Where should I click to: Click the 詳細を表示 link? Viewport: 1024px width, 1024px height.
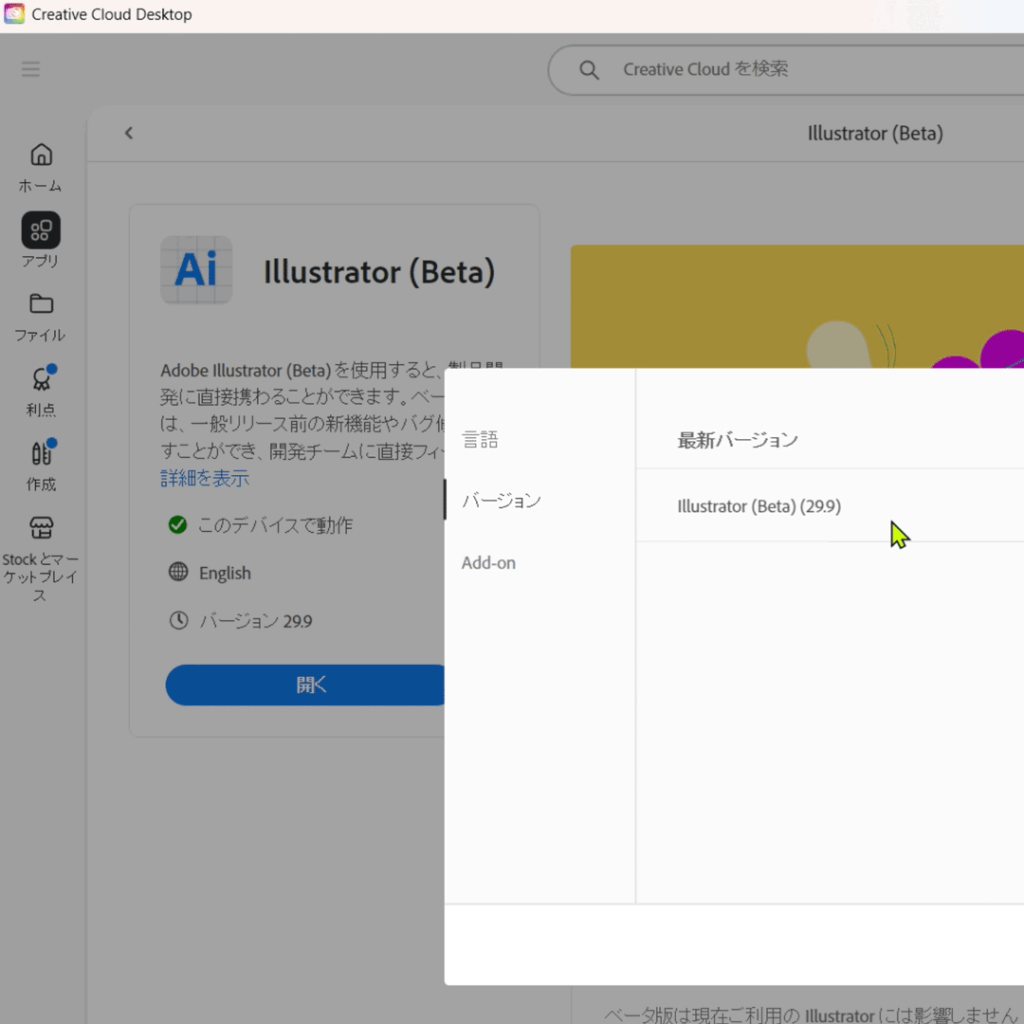205,478
